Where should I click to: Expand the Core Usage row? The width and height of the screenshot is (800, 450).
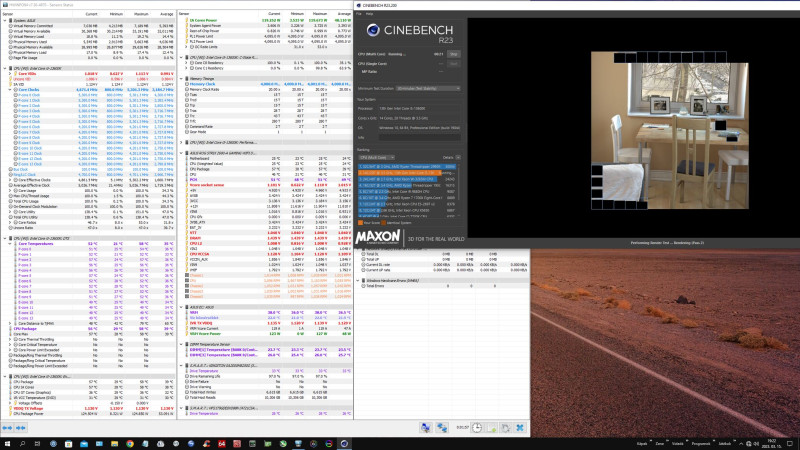pyautogui.click(x=10, y=191)
